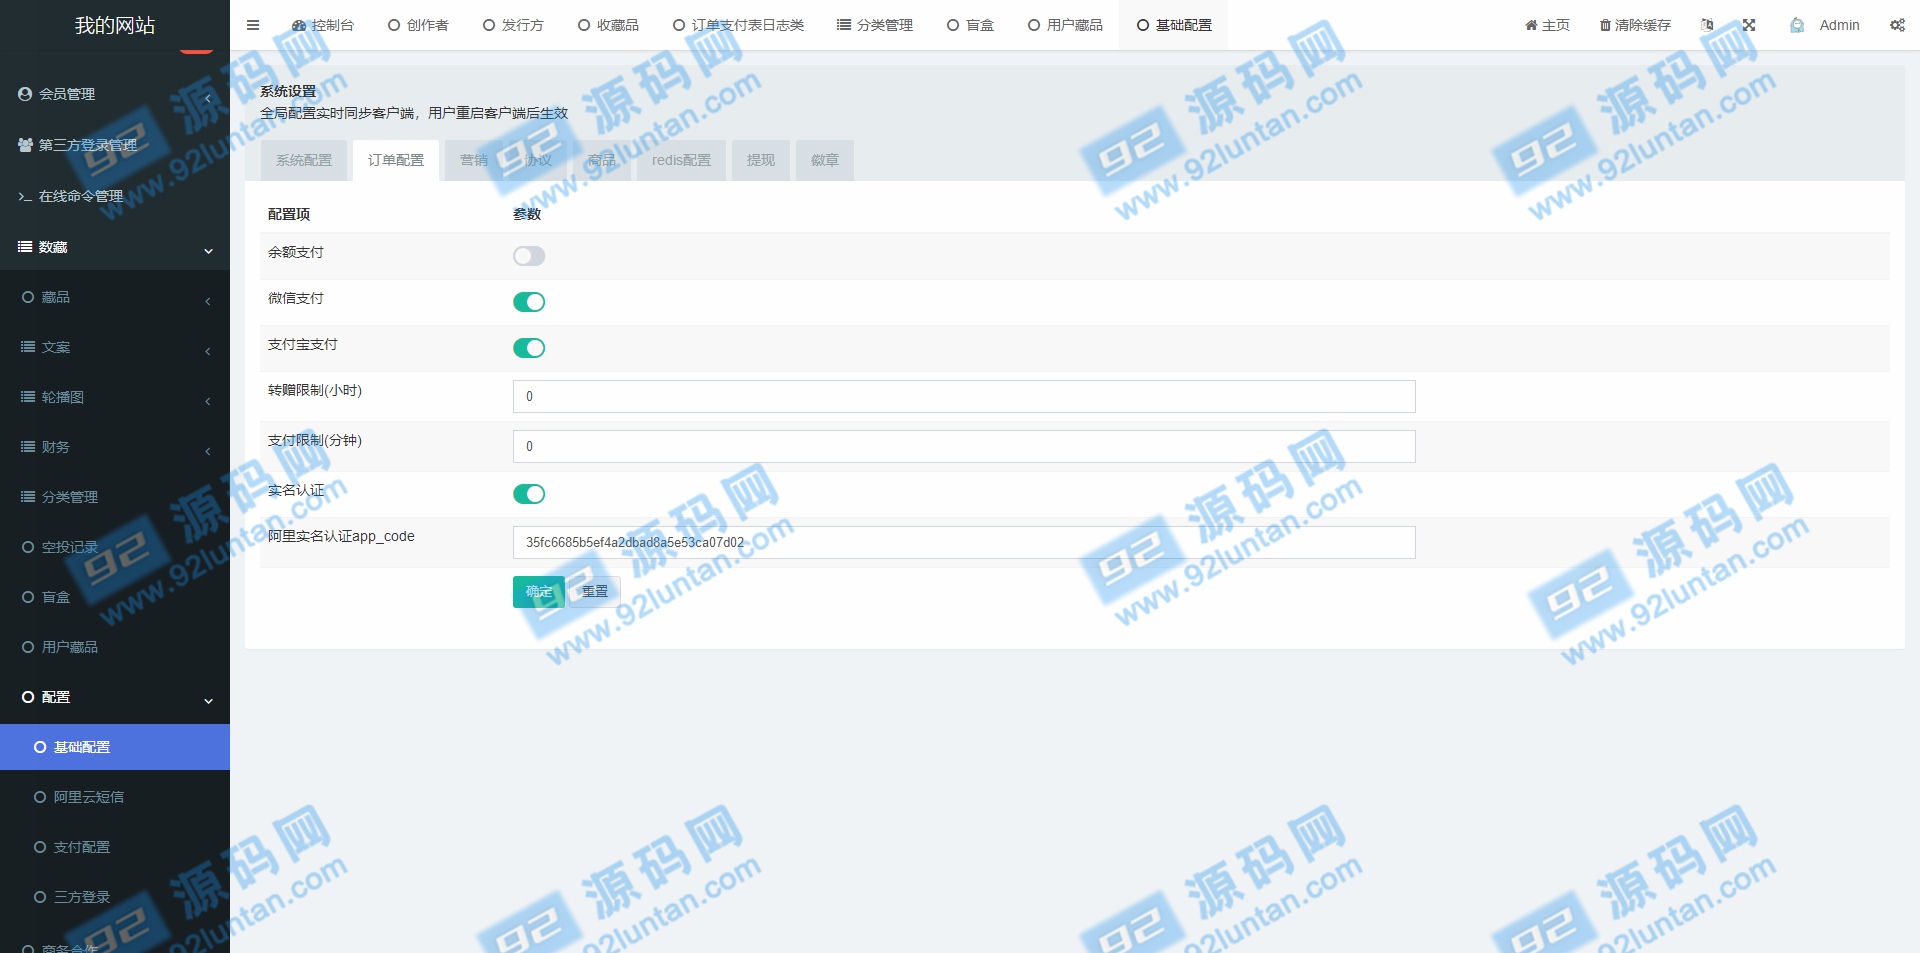The height and width of the screenshot is (953, 1920).
Task: Click the 确定 confirm button
Action: click(x=539, y=592)
